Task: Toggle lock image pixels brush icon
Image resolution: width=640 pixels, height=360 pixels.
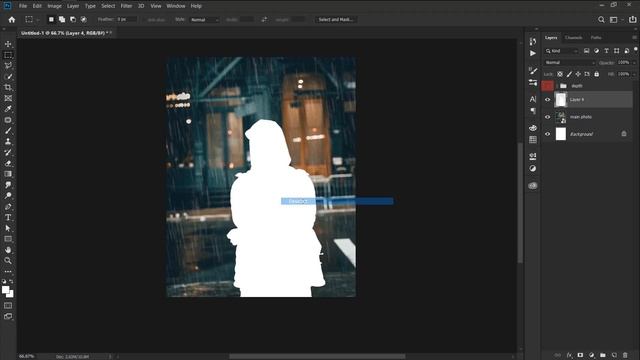Action: pos(569,74)
